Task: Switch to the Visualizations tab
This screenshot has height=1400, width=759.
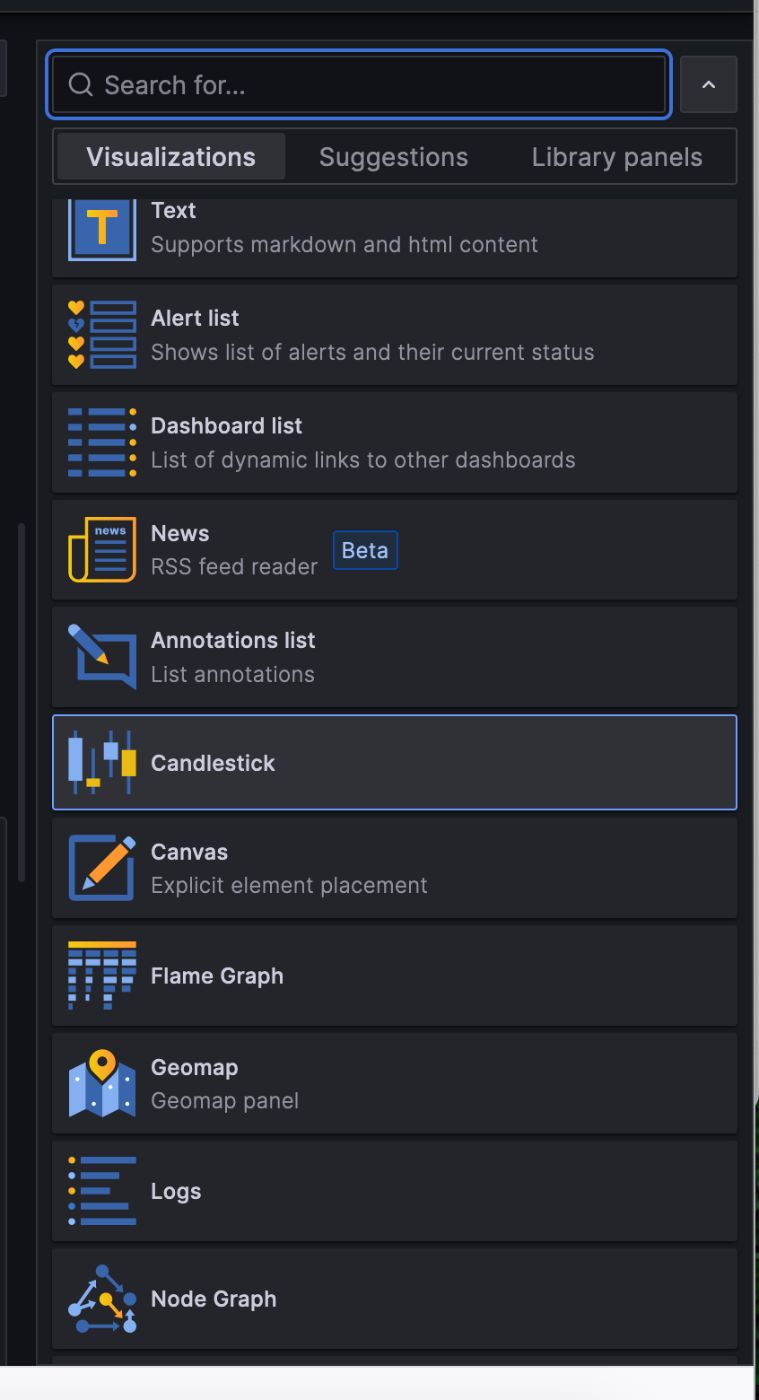Action: point(171,157)
